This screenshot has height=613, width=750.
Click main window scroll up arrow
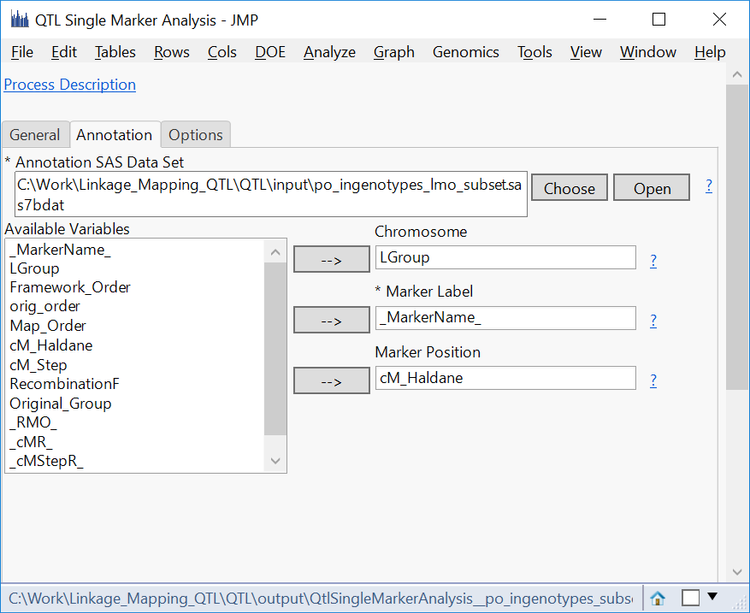click(x=737, y=75)
